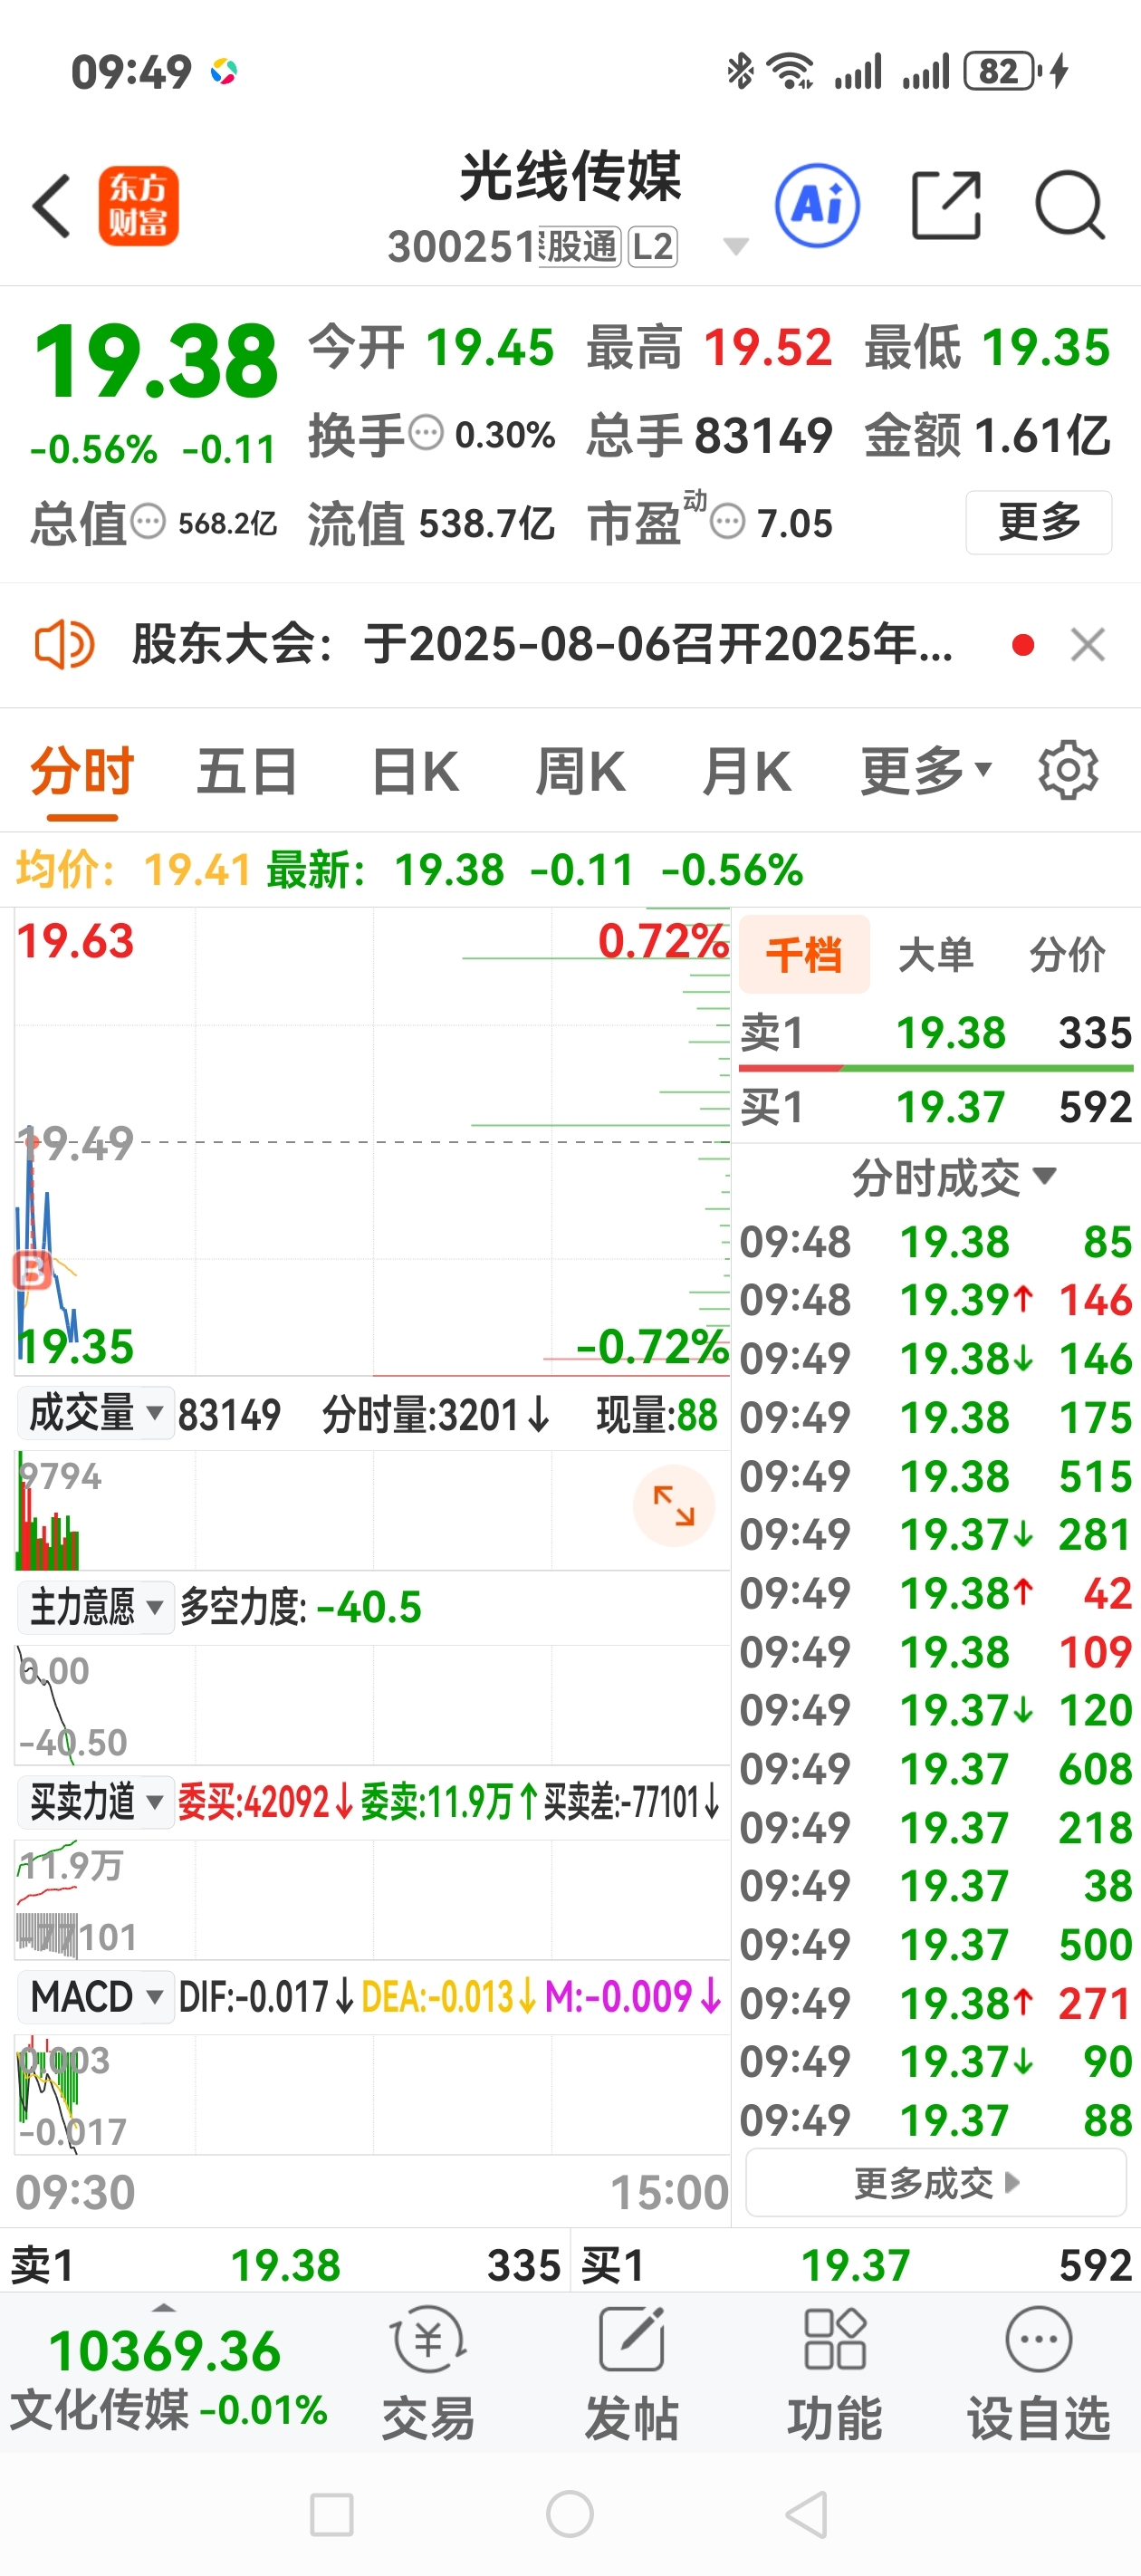Open 买卖力道 indicator dropdown
The width and height of the screenshot is (1141, 2576).
(x=96, y=1802)
